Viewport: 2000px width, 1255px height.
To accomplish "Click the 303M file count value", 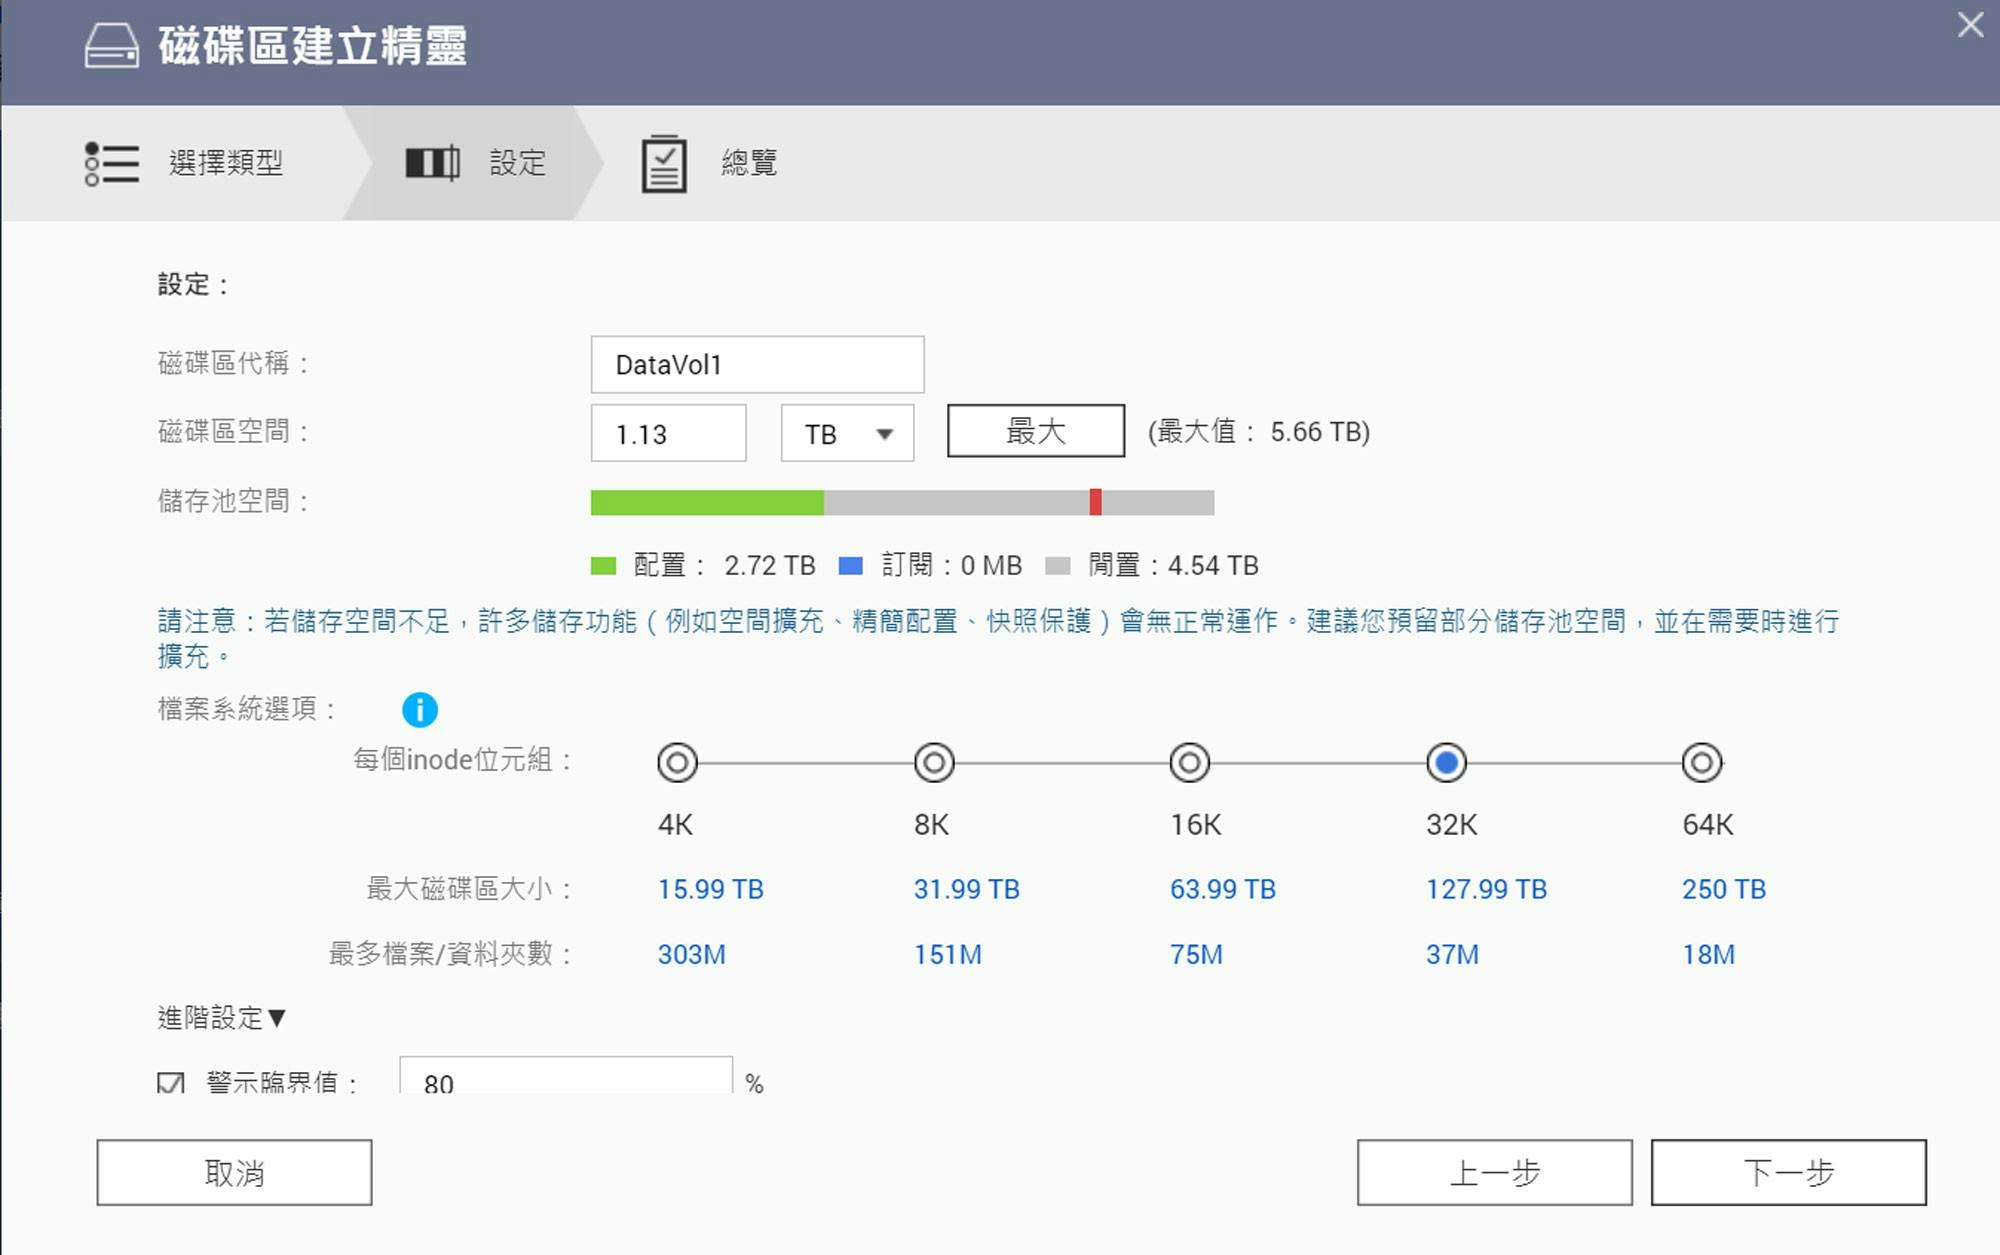I will (x=691, y=954).
